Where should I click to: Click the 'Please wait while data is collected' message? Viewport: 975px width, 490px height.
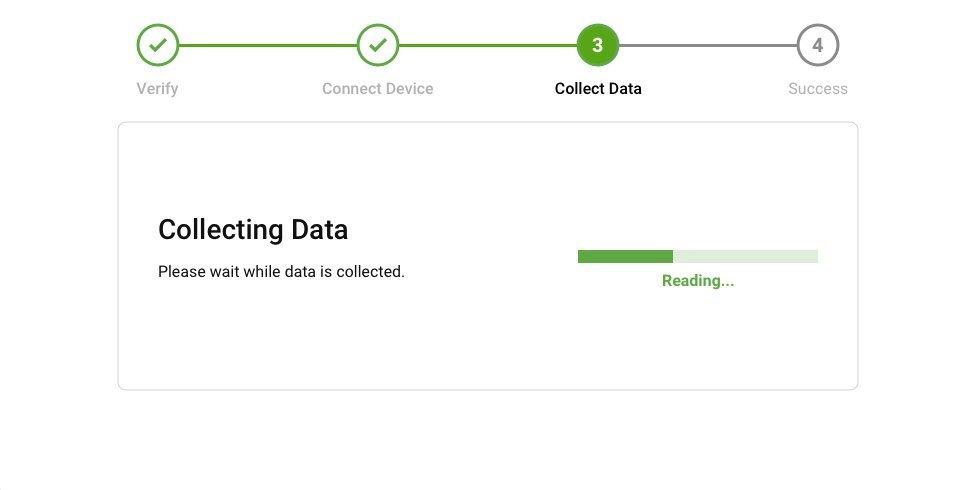(281, 272)
